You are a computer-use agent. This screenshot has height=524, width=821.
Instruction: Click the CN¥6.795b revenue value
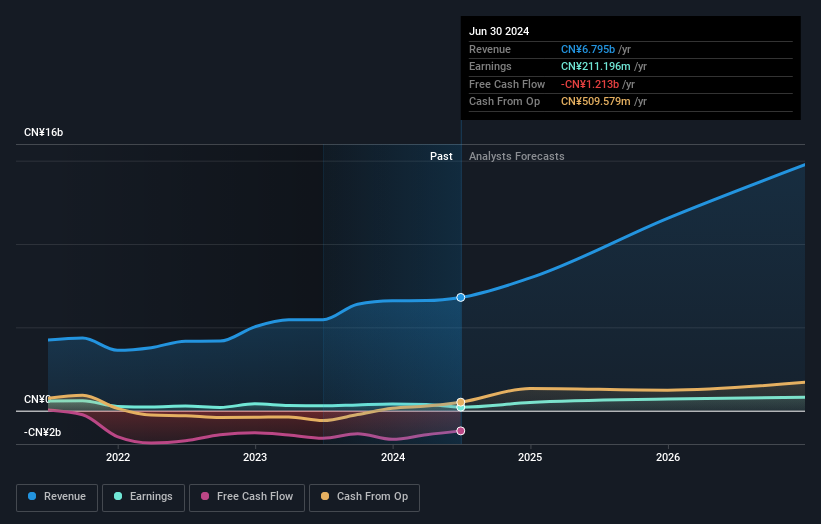point(588,49)
